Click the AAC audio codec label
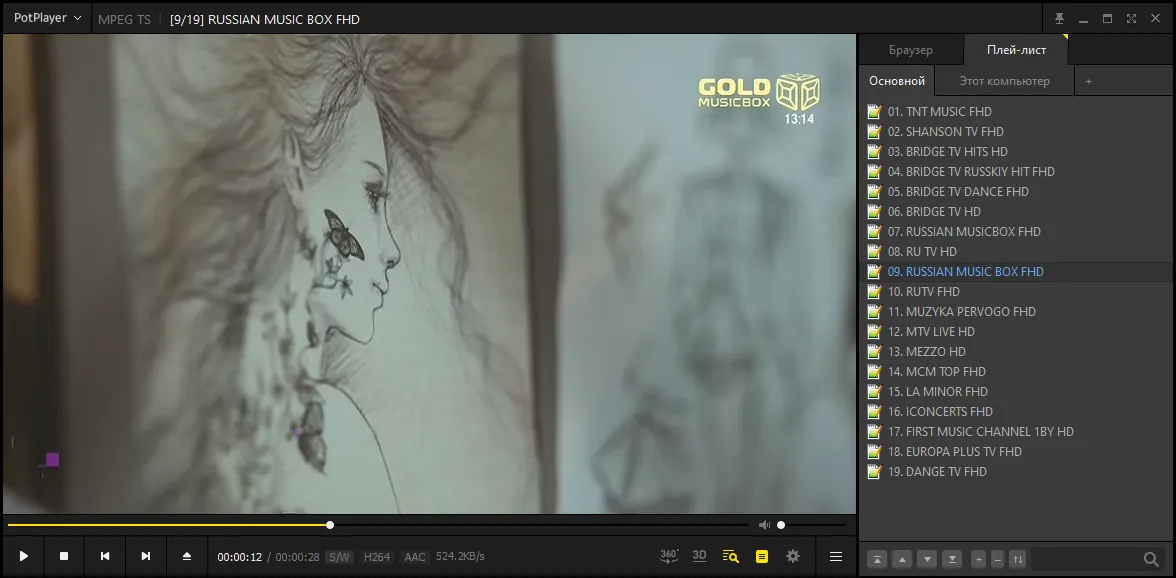This screenshot has height=578, width=1176. click(415, 556)
